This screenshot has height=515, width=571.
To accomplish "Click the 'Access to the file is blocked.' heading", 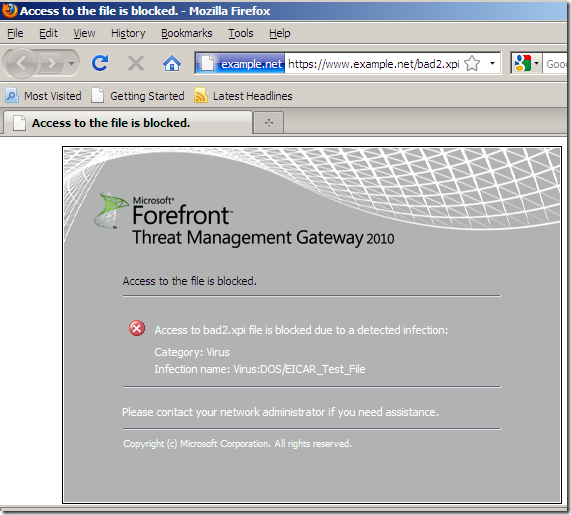I will coord(189,281).
